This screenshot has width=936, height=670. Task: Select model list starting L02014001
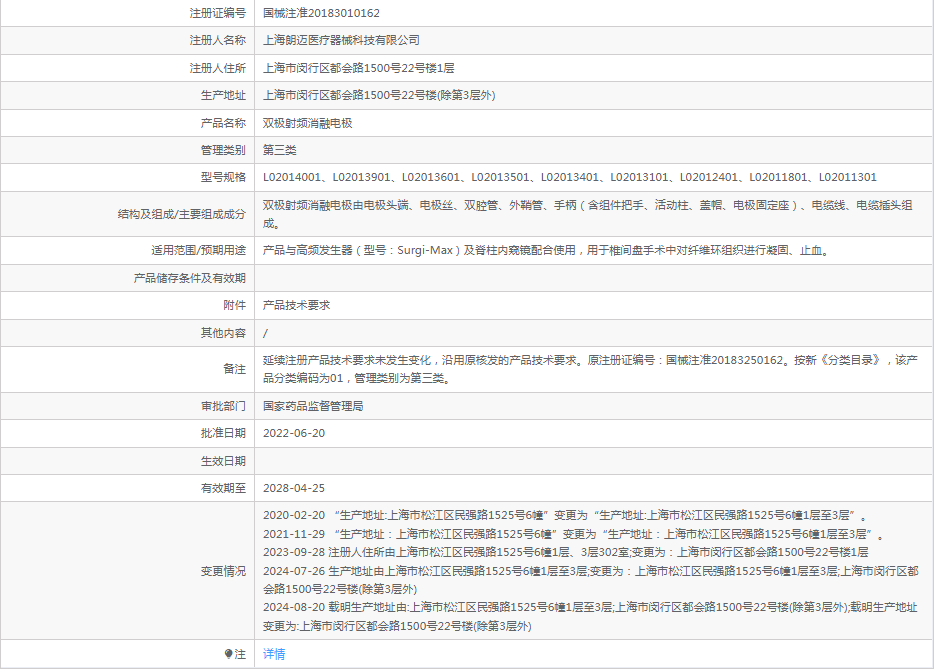click(x=569, y=177)
